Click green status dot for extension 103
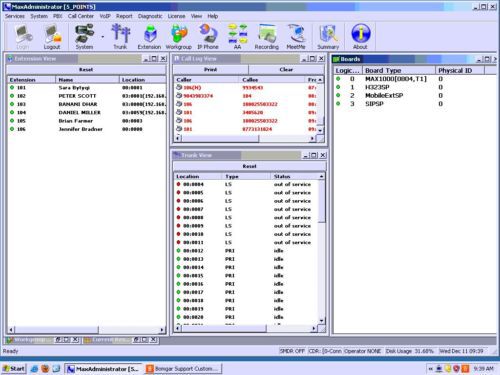The image size is (500, 375). [12, 104]
